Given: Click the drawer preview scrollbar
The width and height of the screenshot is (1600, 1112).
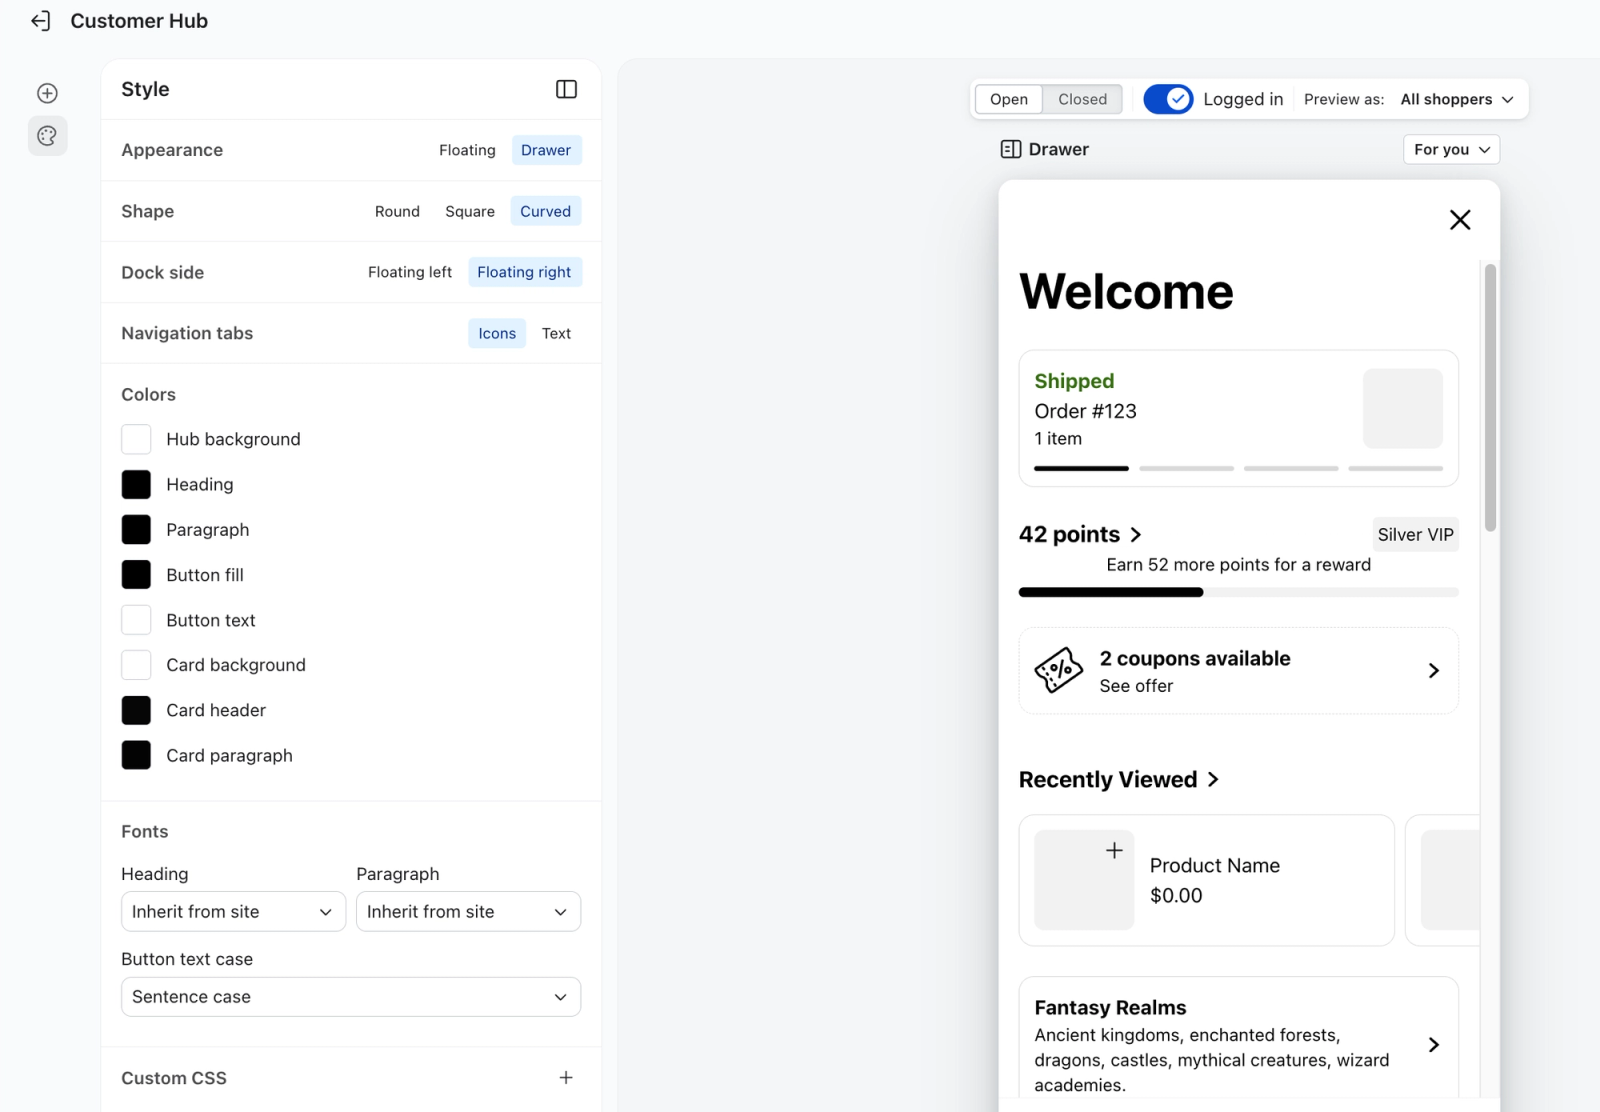Looking at the screenshot, I should [x=1490, y=398].
